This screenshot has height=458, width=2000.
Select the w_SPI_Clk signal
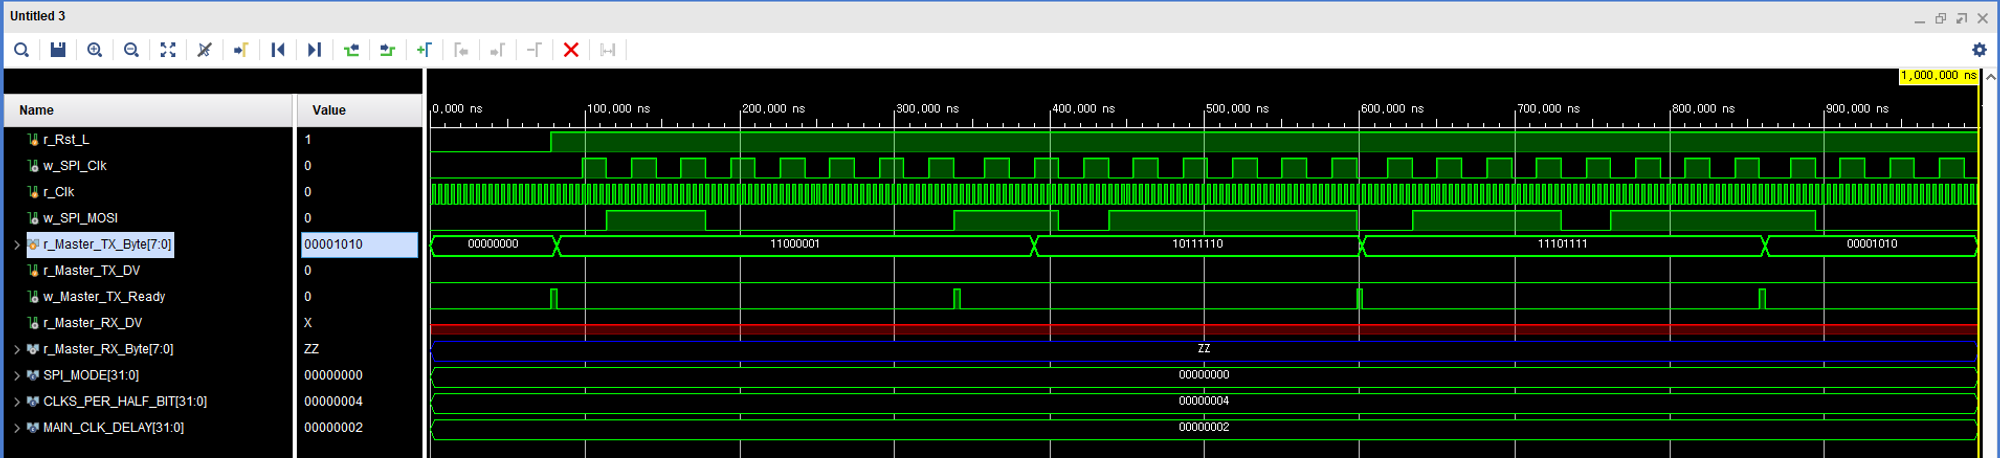(x=74, y=166)
